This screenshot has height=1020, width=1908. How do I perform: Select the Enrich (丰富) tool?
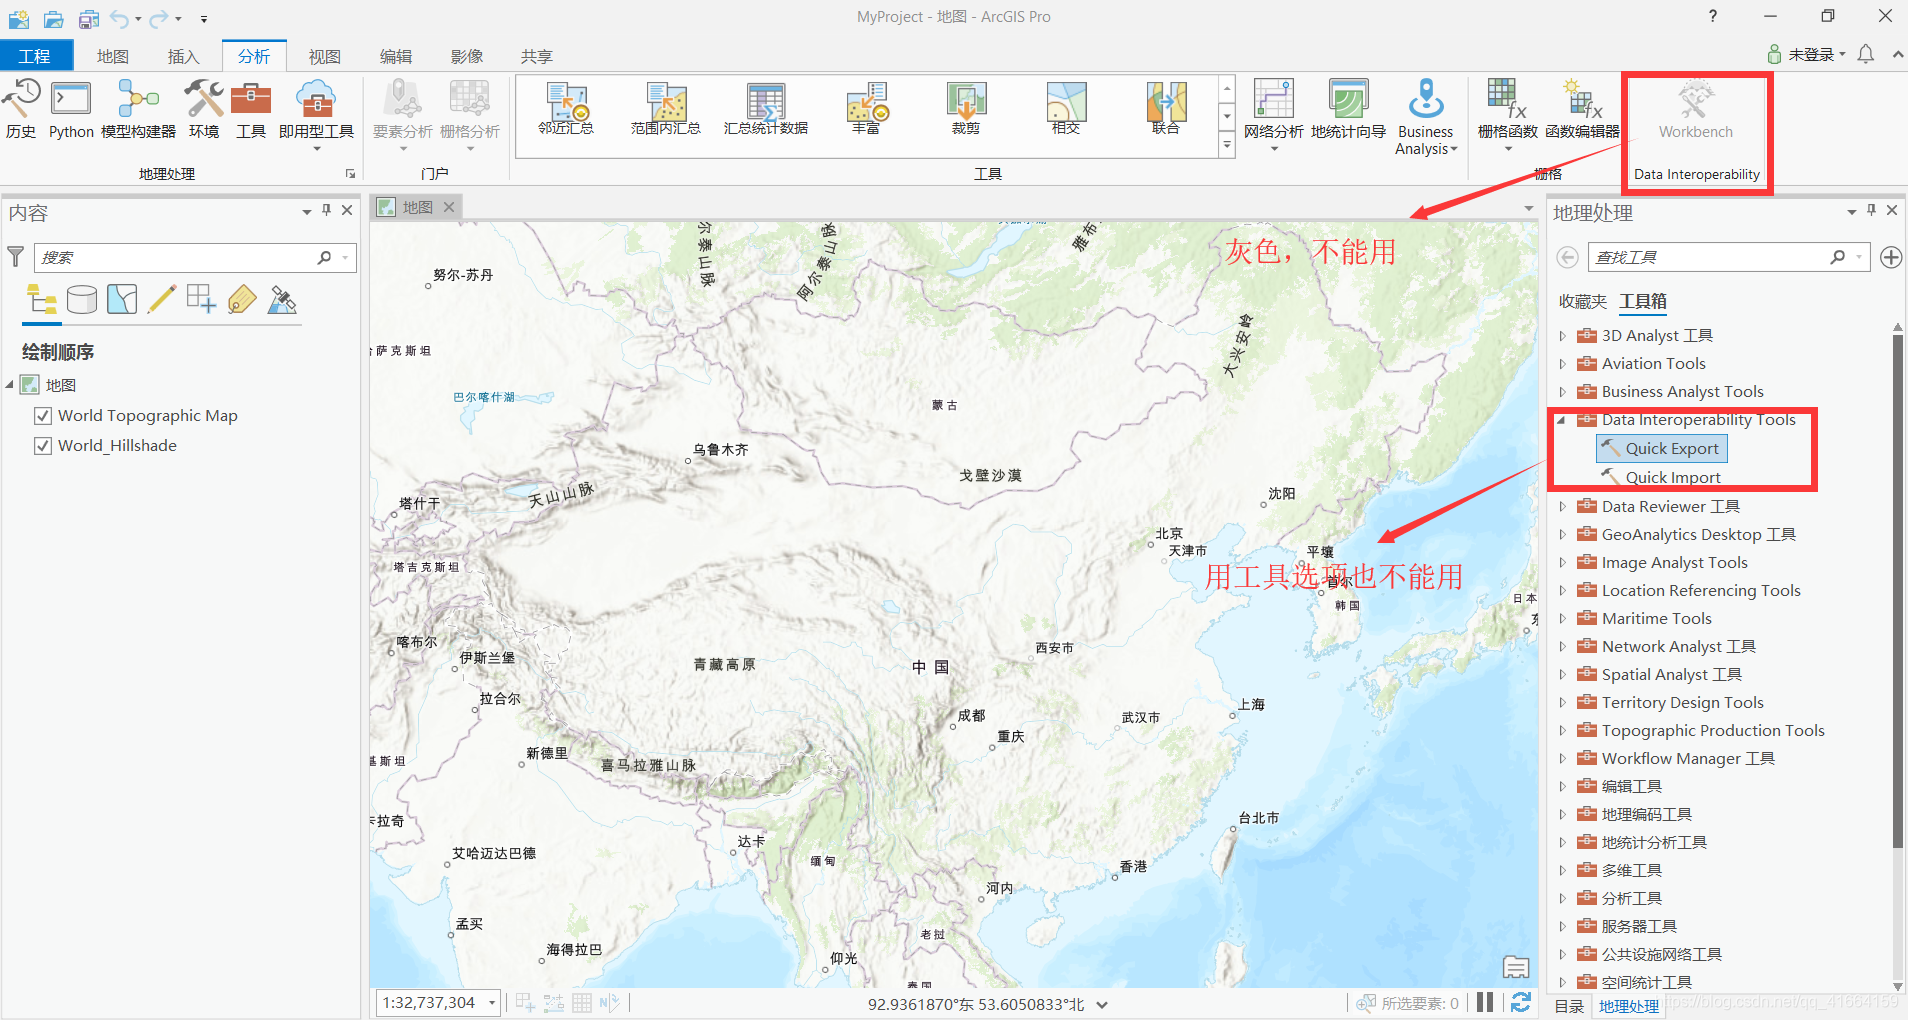(x=866, y=108)
